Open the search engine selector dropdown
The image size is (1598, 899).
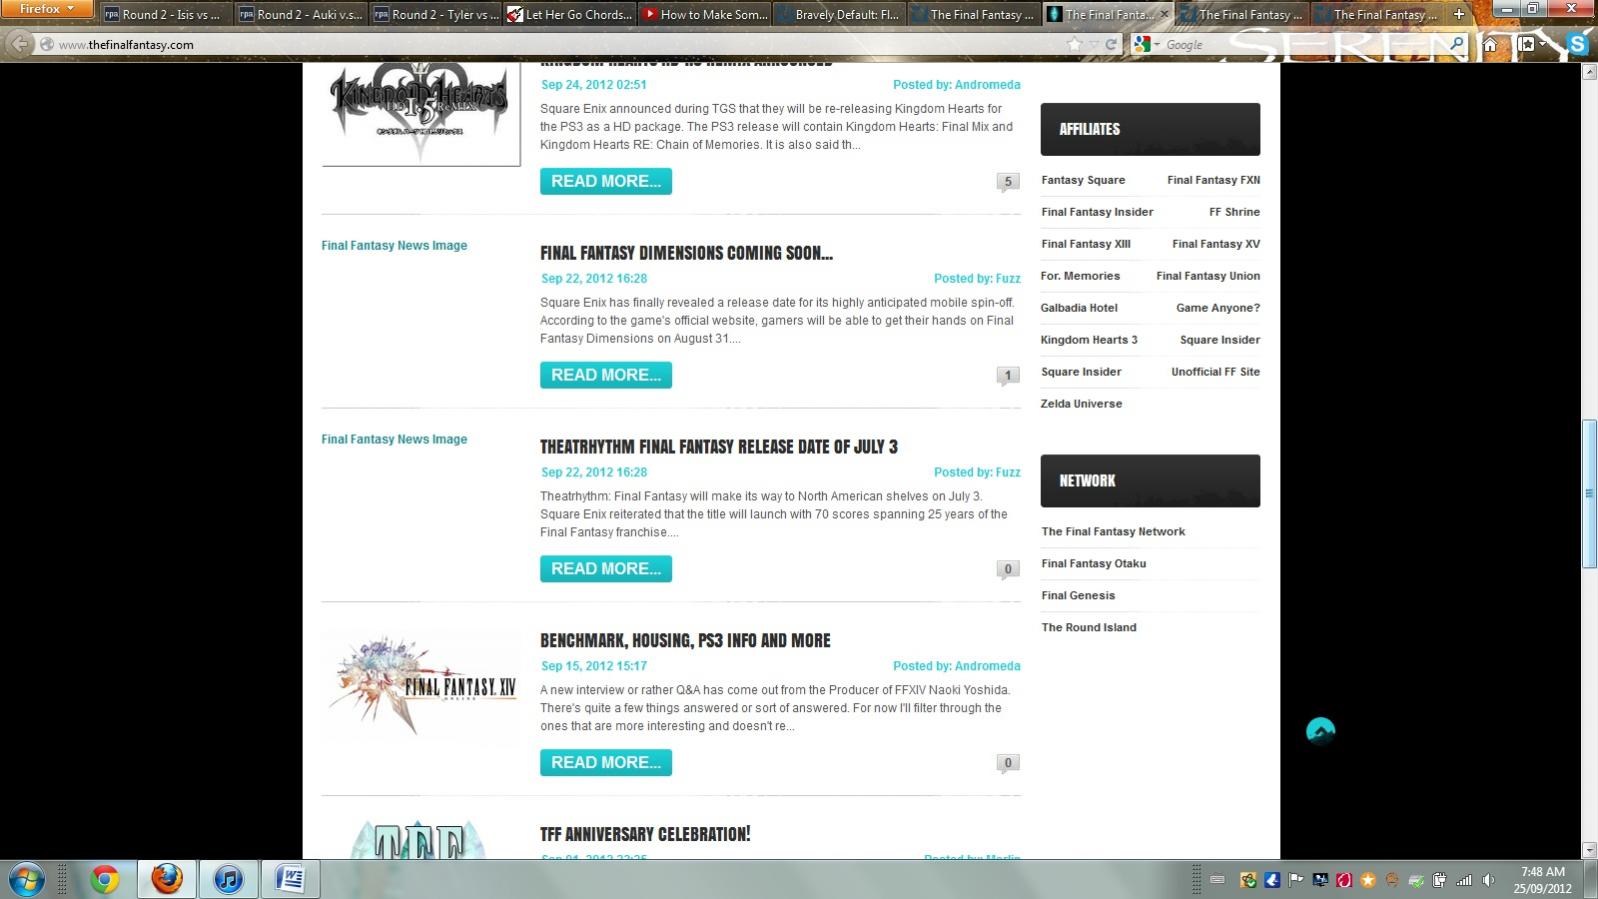(1146, 44)
